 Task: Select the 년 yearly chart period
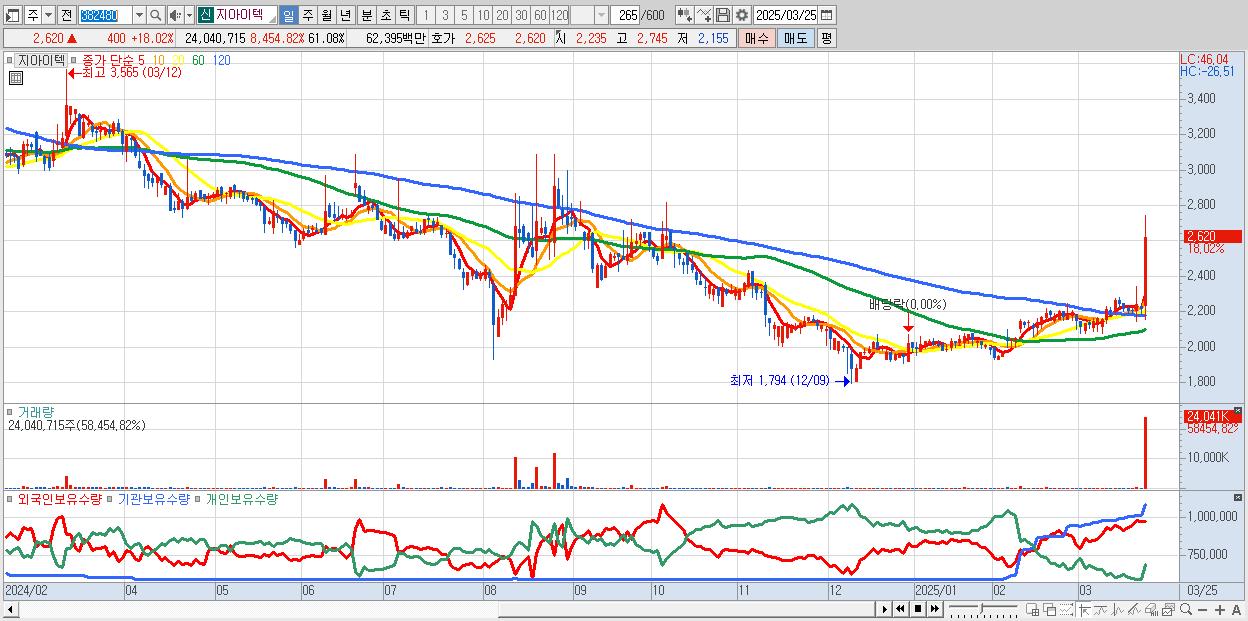coord(345,15)
